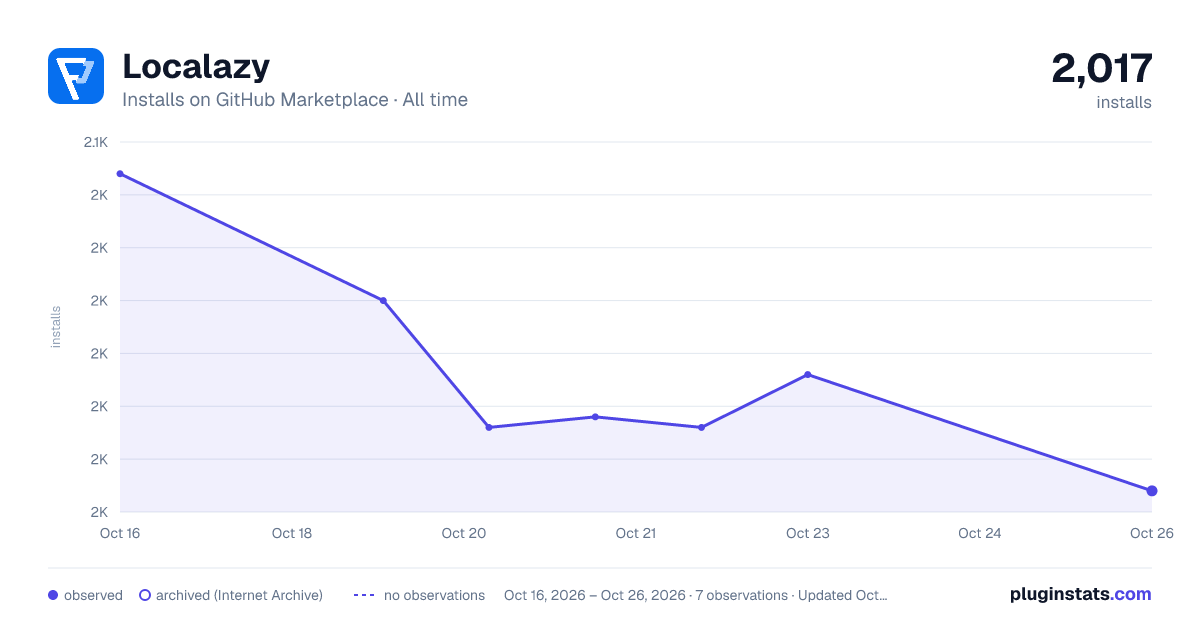The image size is (1200, 630).
Task: Click the '2,017' install count
Action: (x=1102, y=68)
